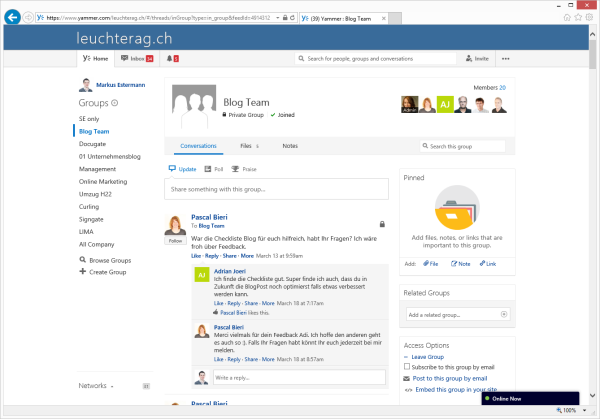Click the Networks count badge
The height and width of the screenshot is (419, 600).
coord(146,386)
